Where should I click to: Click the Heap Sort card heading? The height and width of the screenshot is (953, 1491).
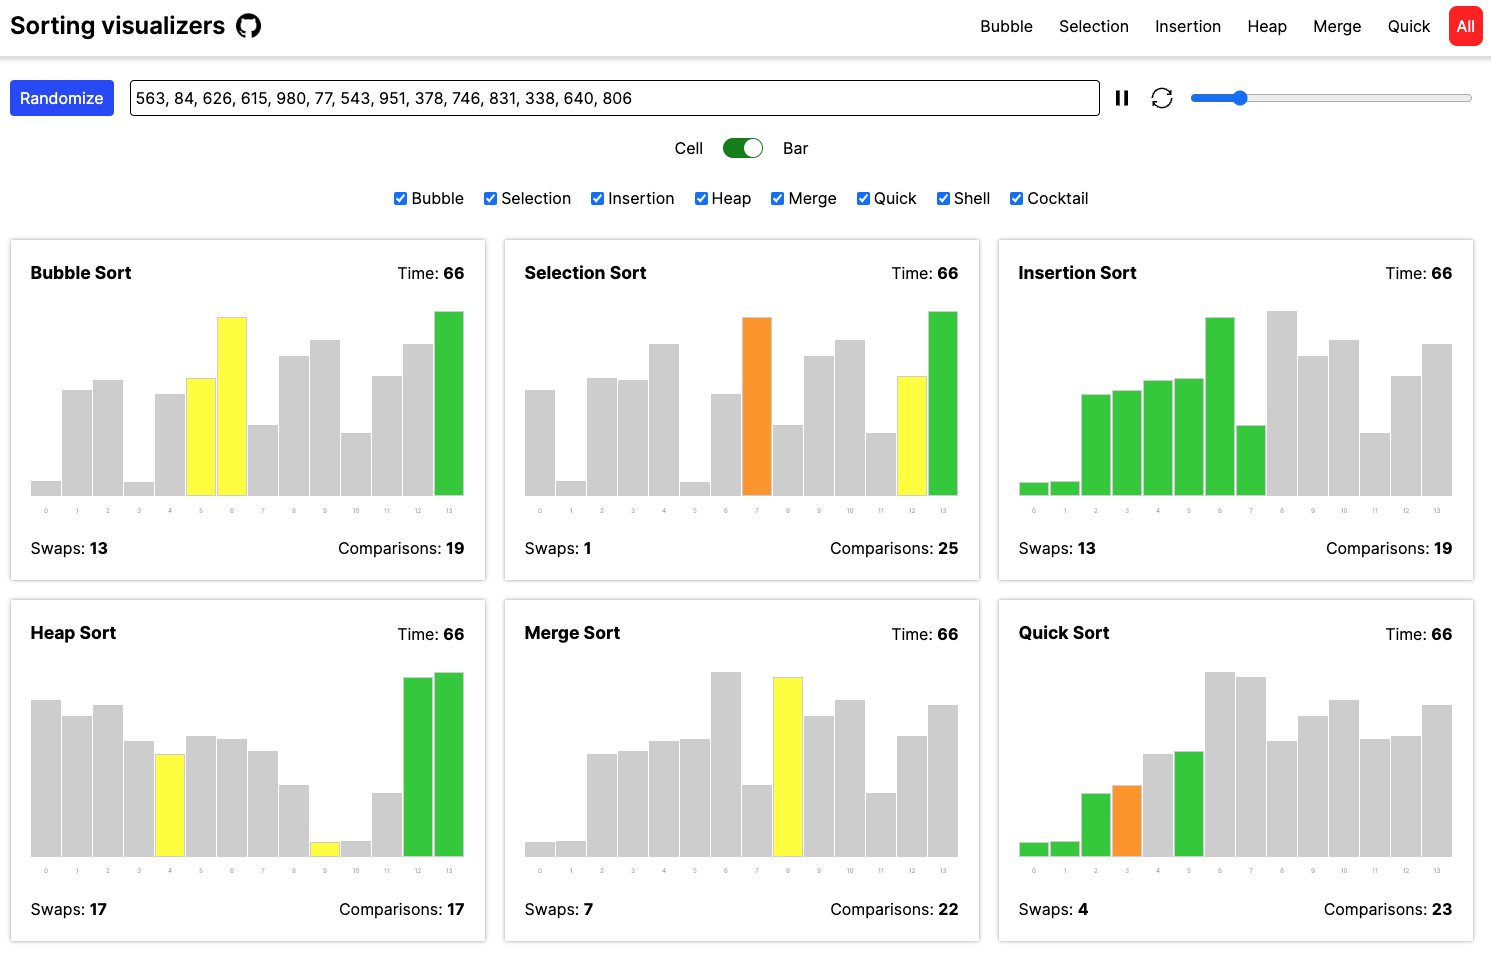(x=73, y=633)
